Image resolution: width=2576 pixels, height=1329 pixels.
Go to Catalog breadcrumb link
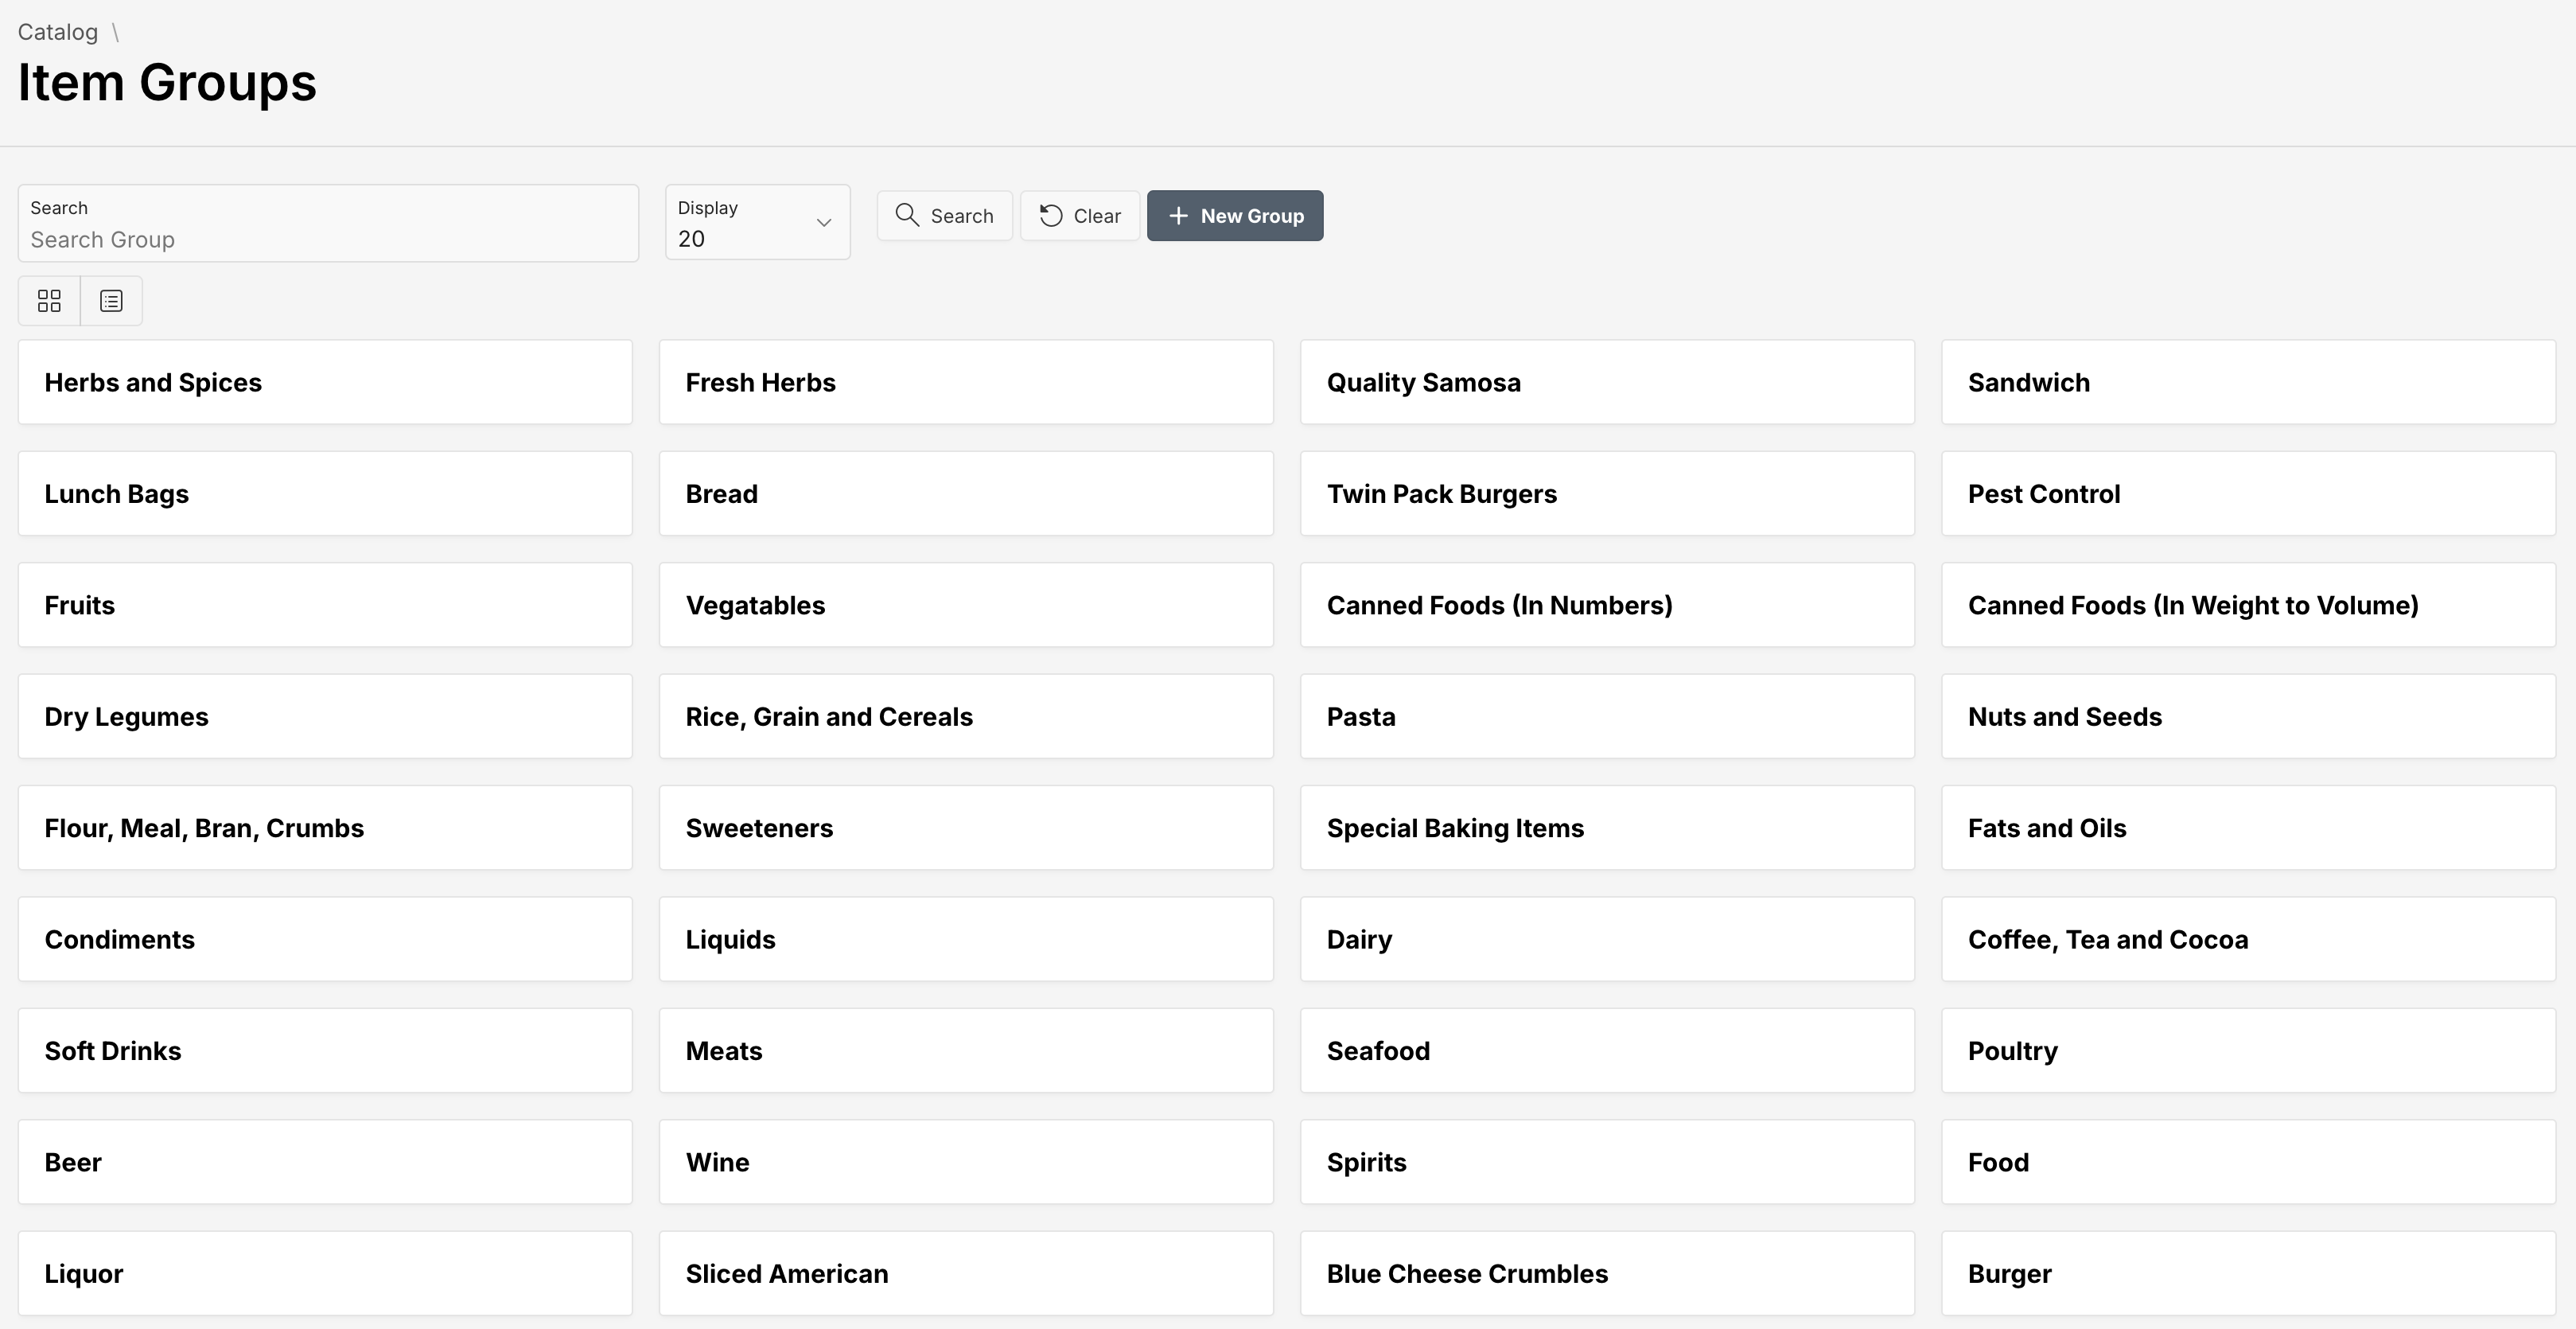58,32
